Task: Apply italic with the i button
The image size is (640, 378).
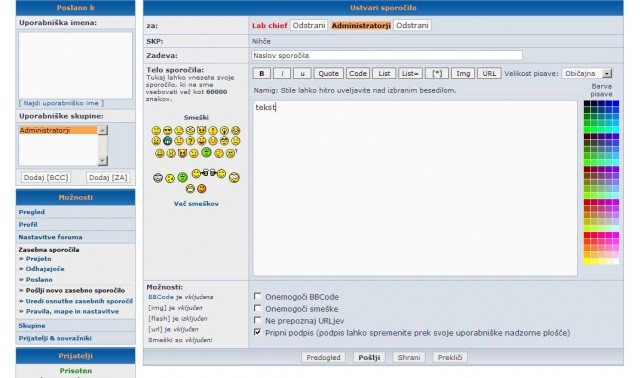Action: coord(282,73)
